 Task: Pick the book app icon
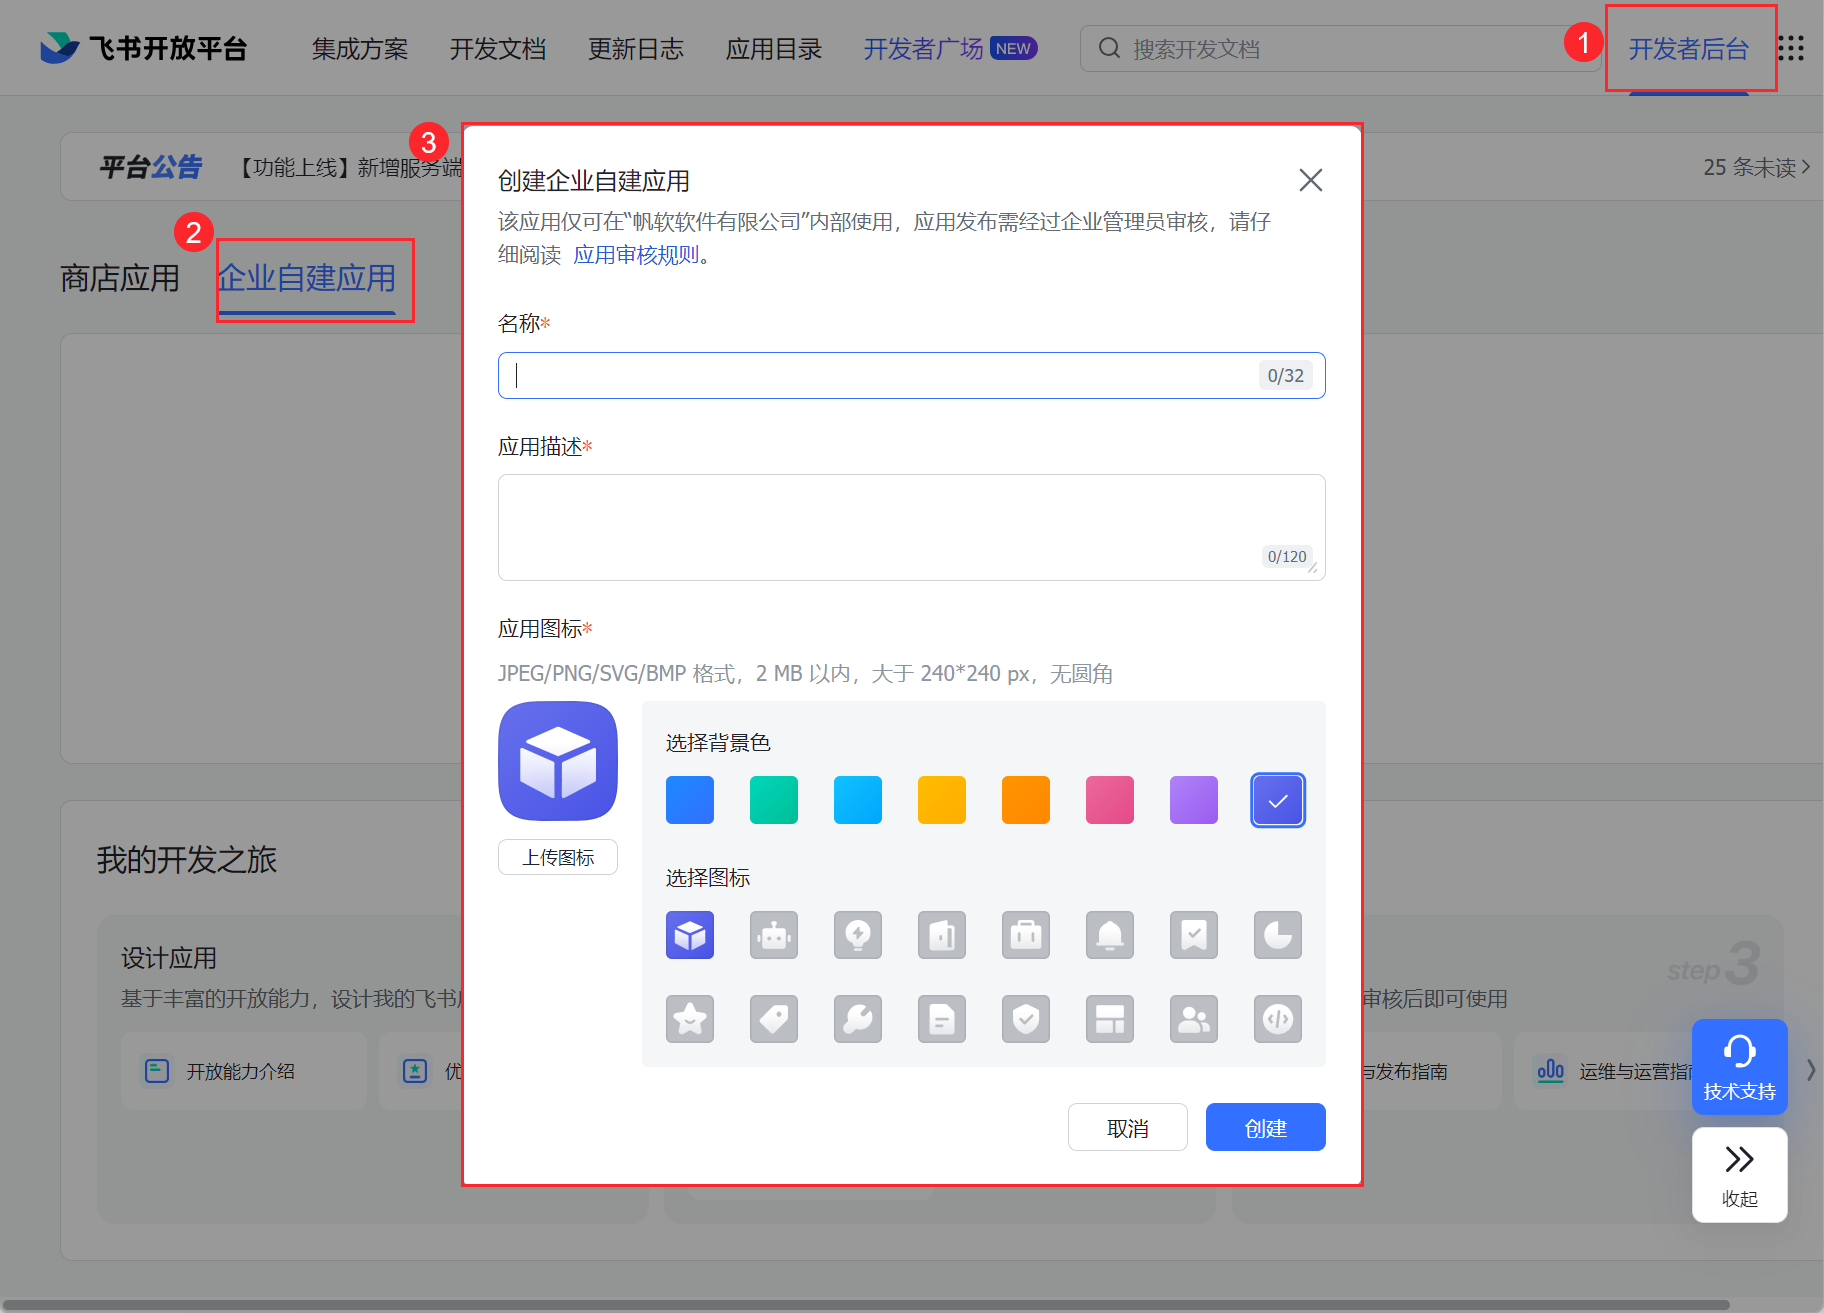(942, 935)
